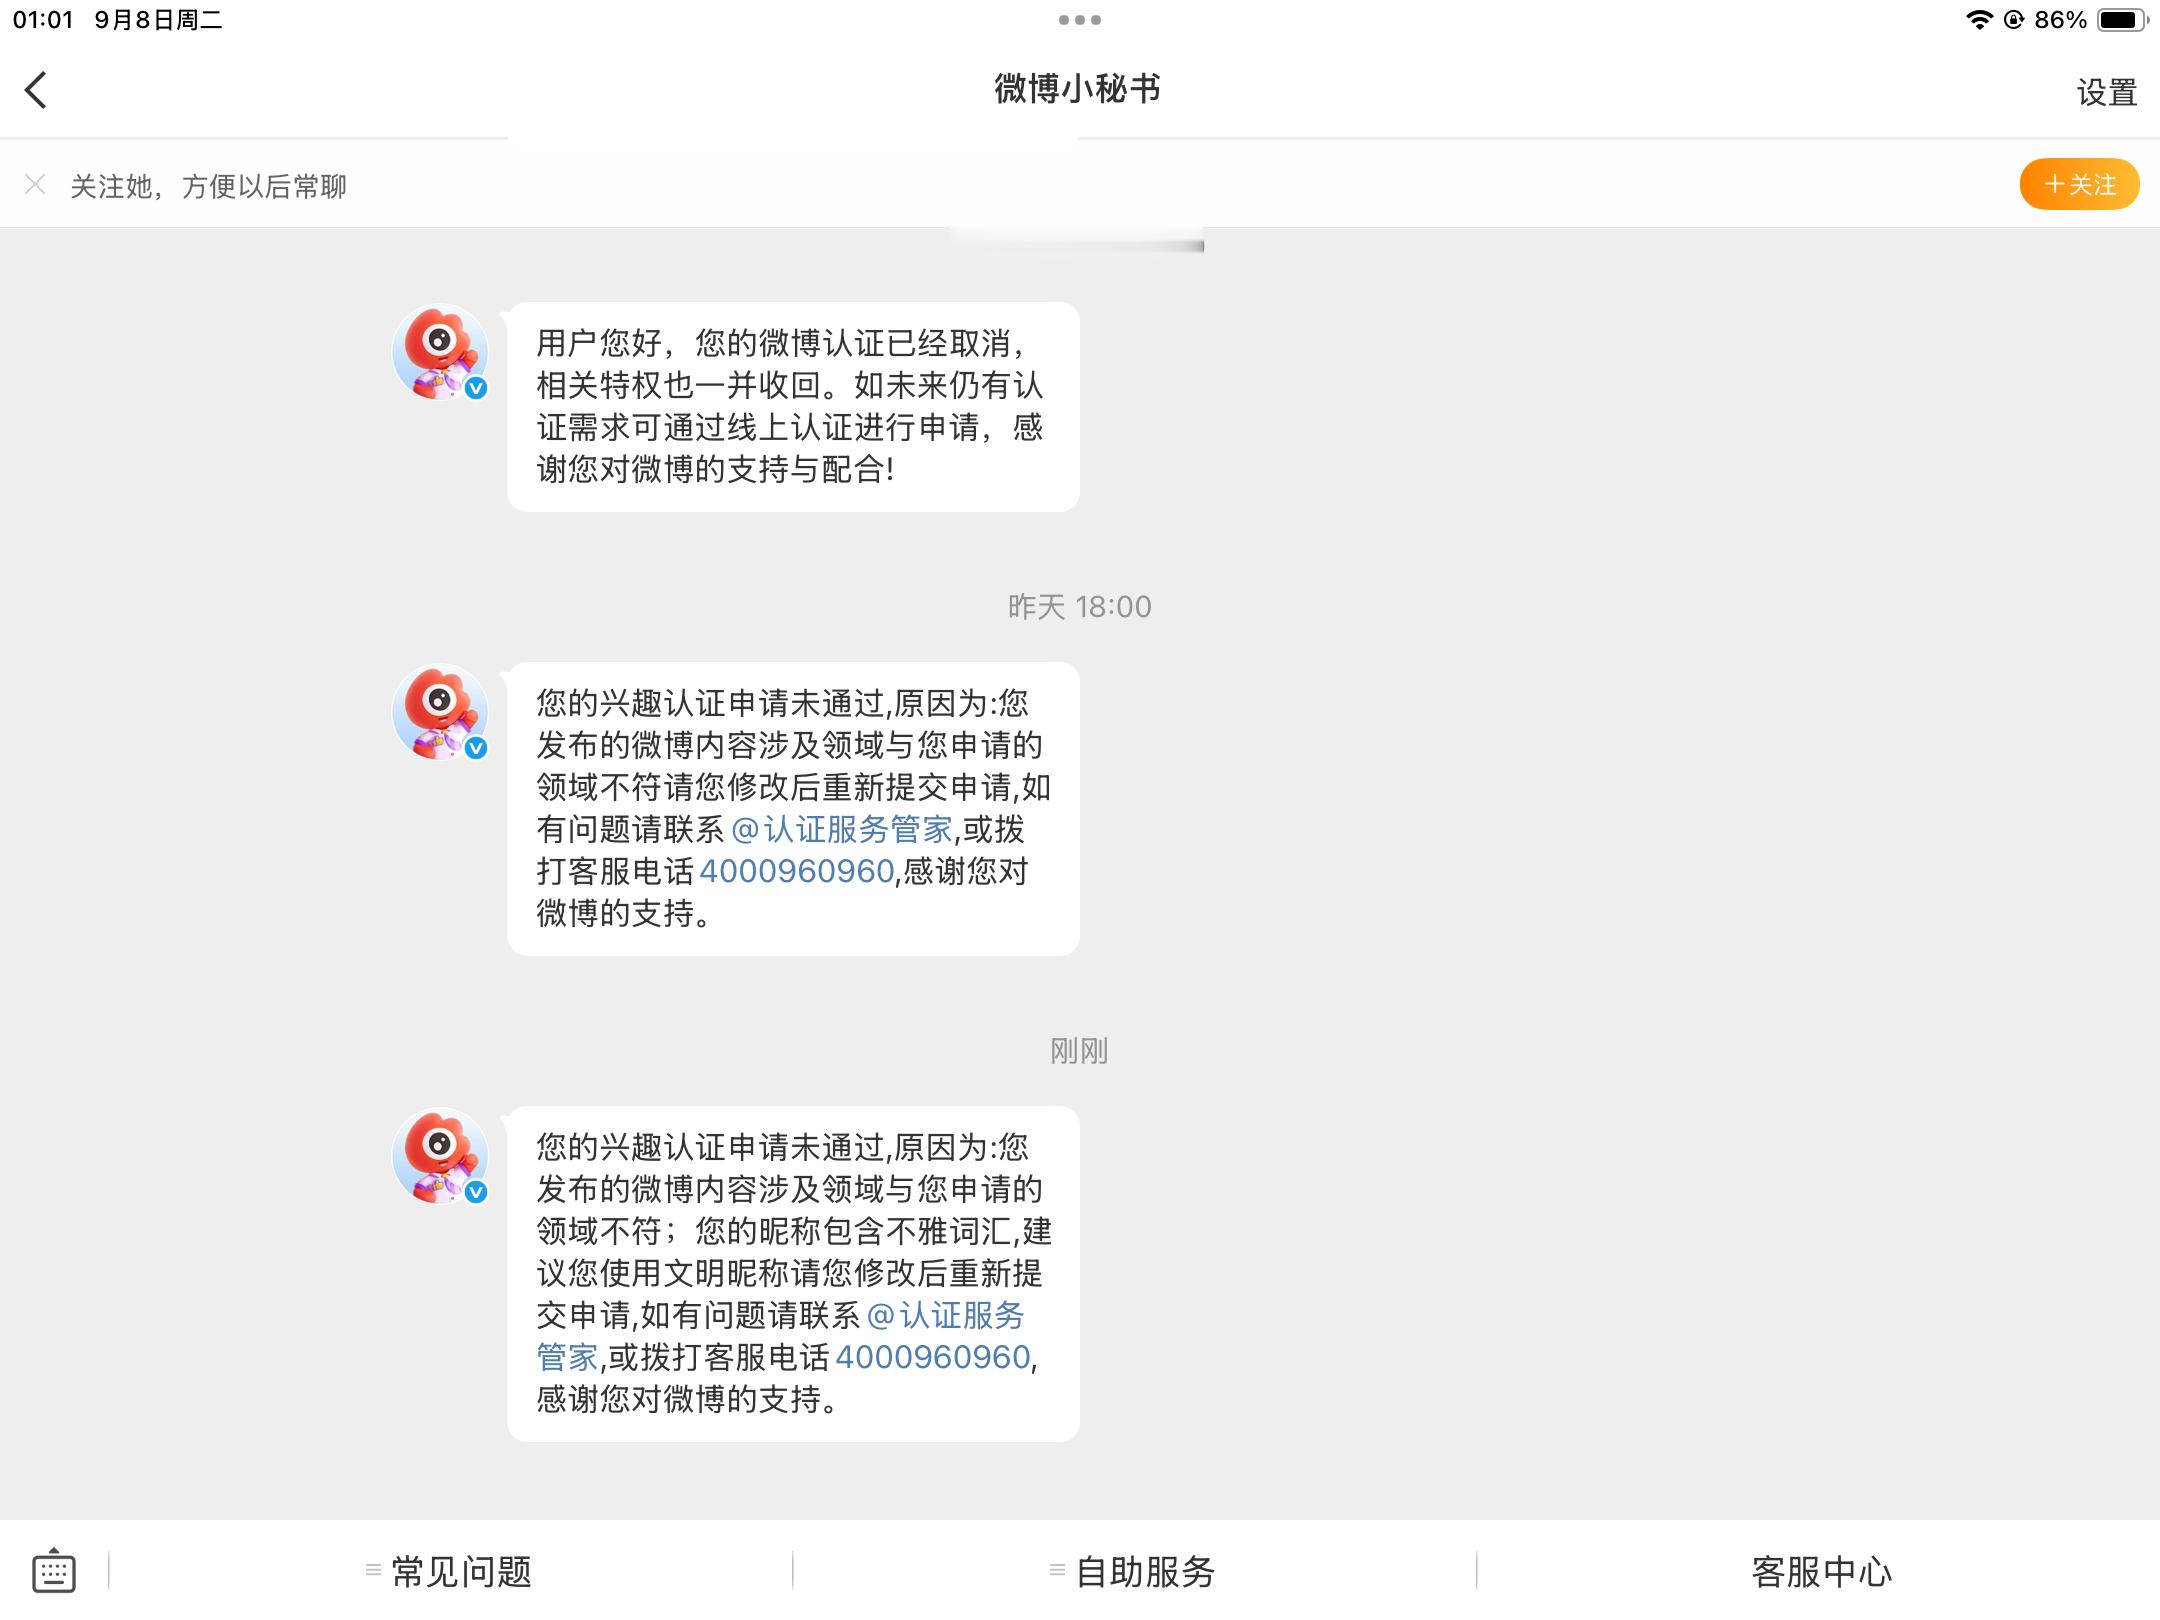
Task: Dismiss the follow suggestion banner with X
Action: coord(35,184)
